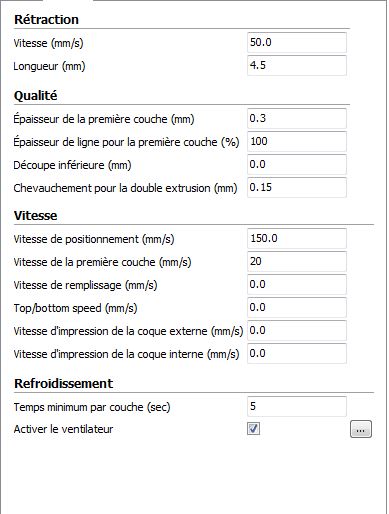Click the Vitesse de positionnement field
Screen dimensions: 389x514
pos(297,238)
